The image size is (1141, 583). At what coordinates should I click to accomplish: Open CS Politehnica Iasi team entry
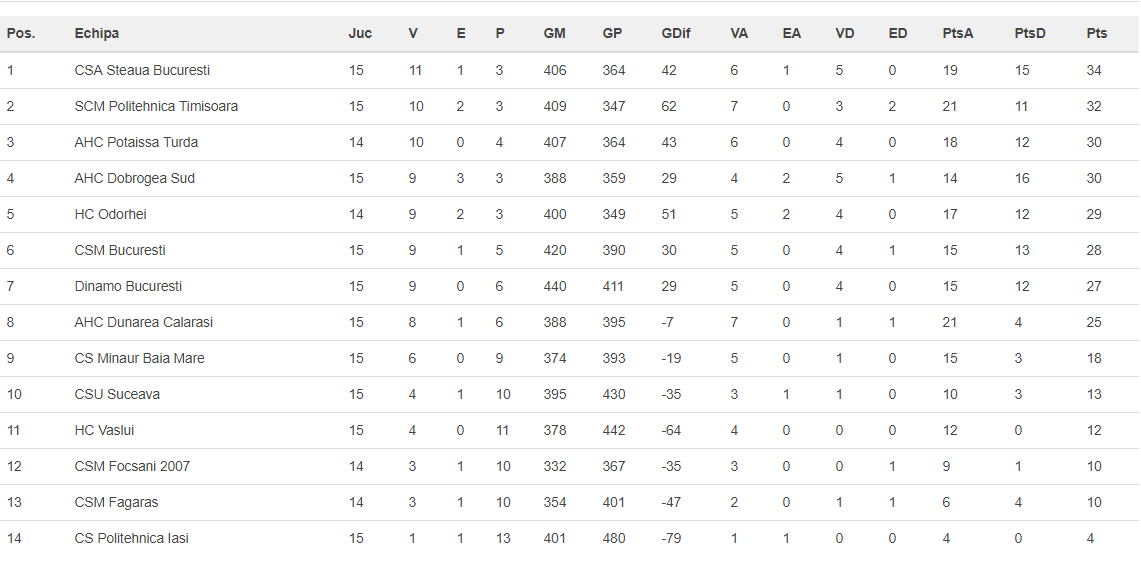[x=131, y=538]
